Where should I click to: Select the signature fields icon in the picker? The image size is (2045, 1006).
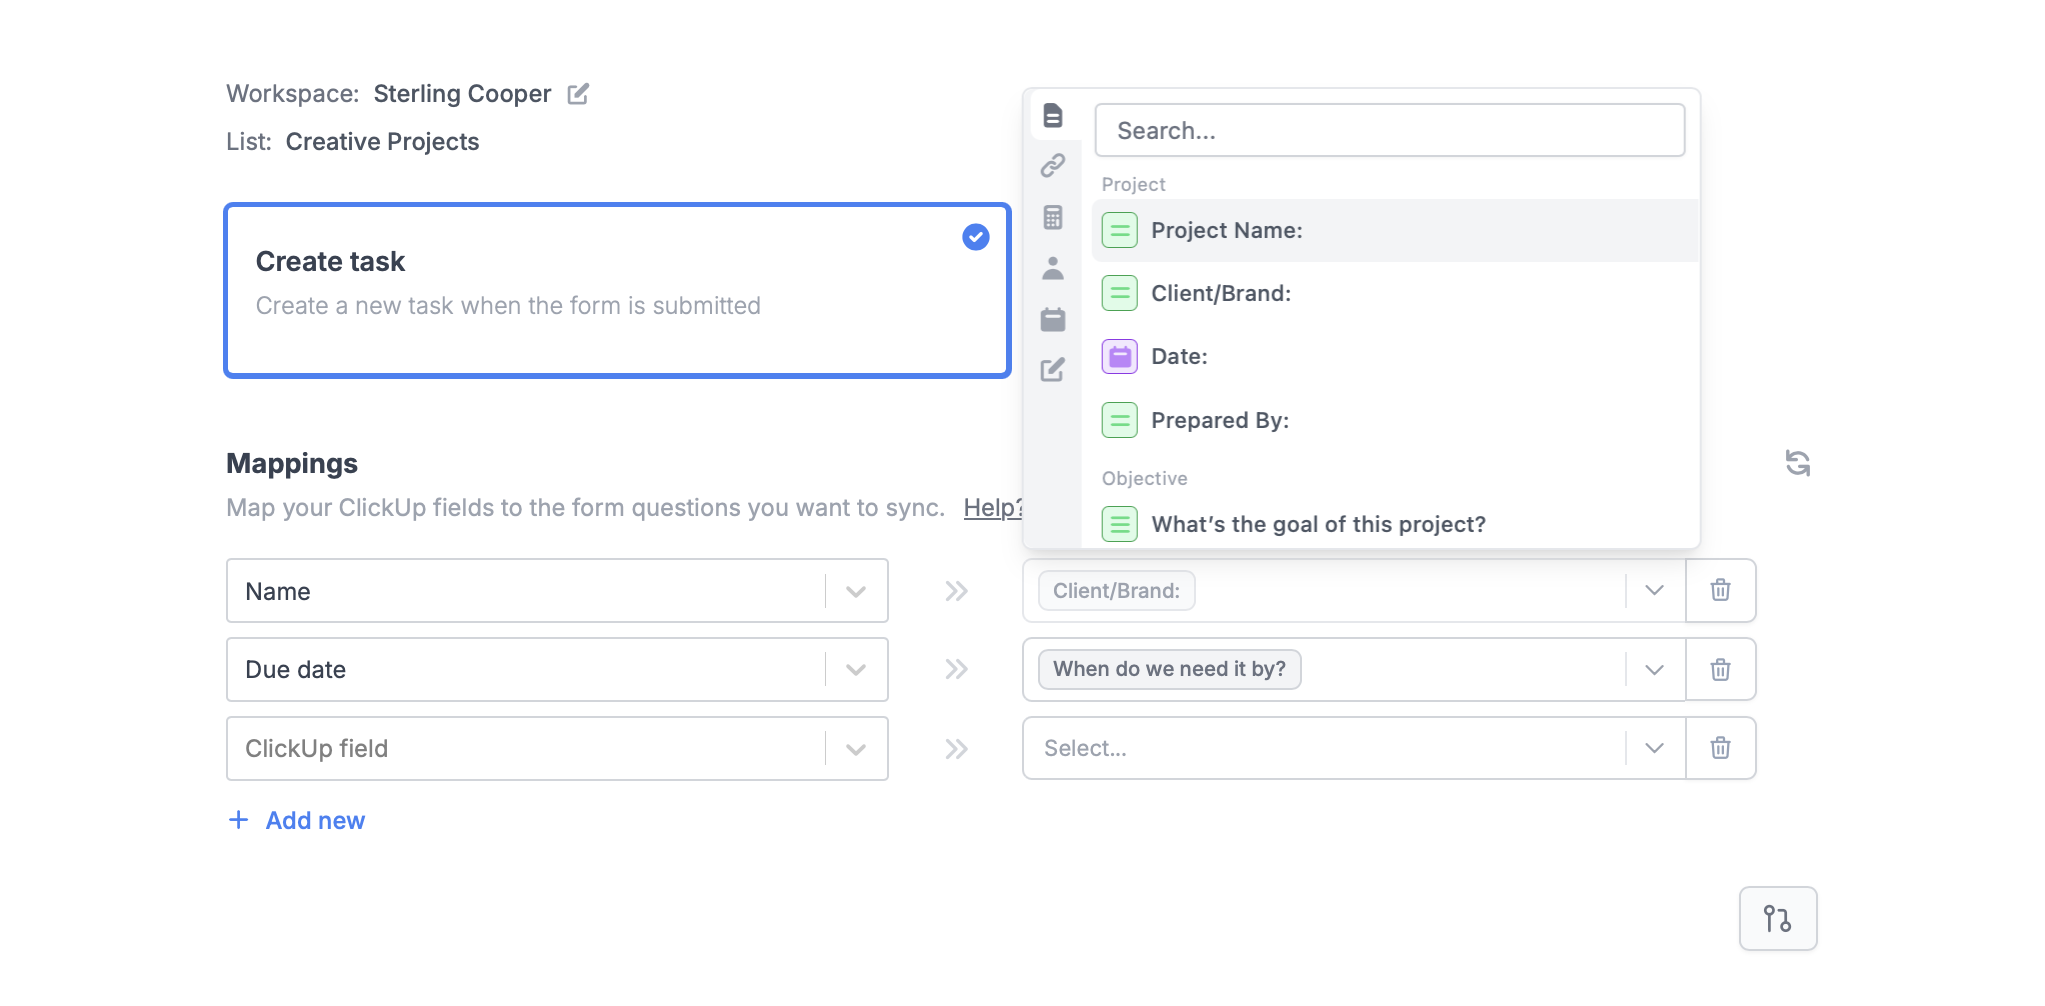pos(1053,370)
